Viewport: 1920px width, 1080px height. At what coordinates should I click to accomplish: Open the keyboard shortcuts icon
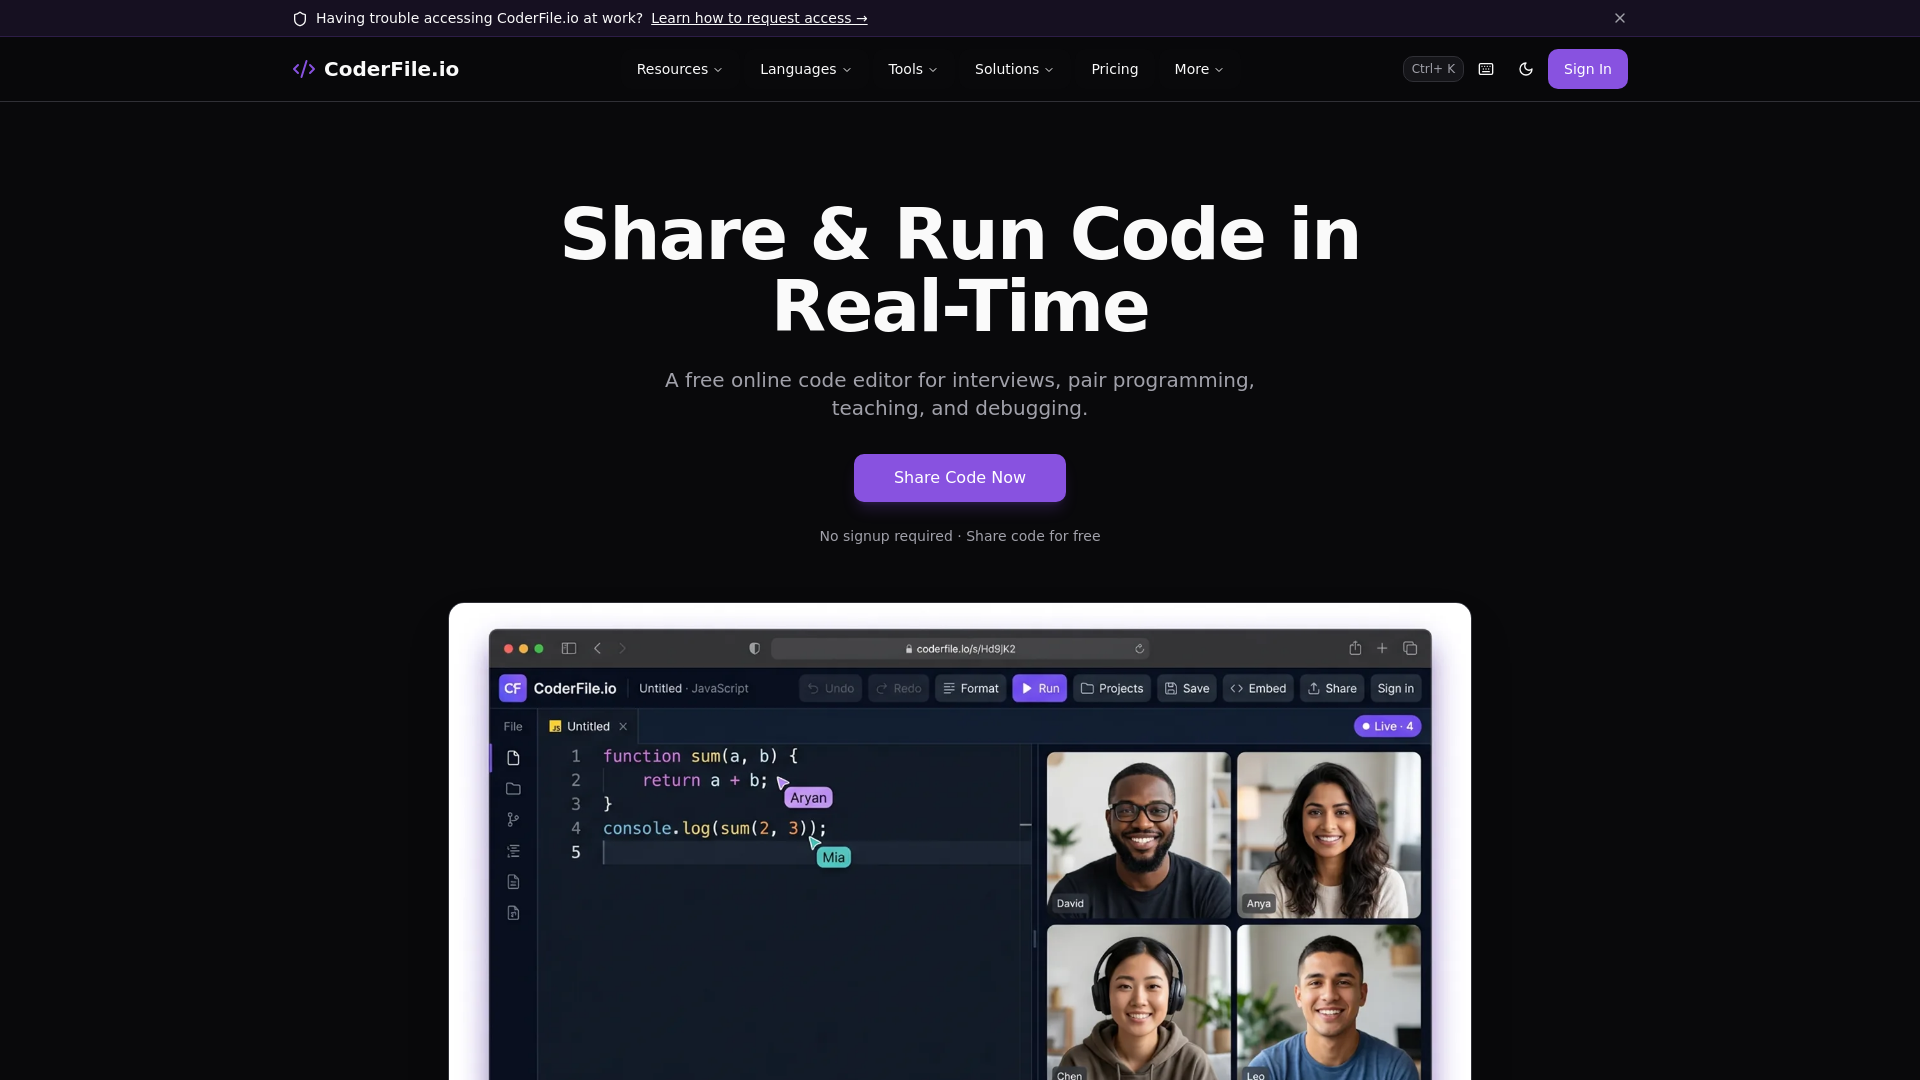pyautogui.click(x=1486, y=69)
